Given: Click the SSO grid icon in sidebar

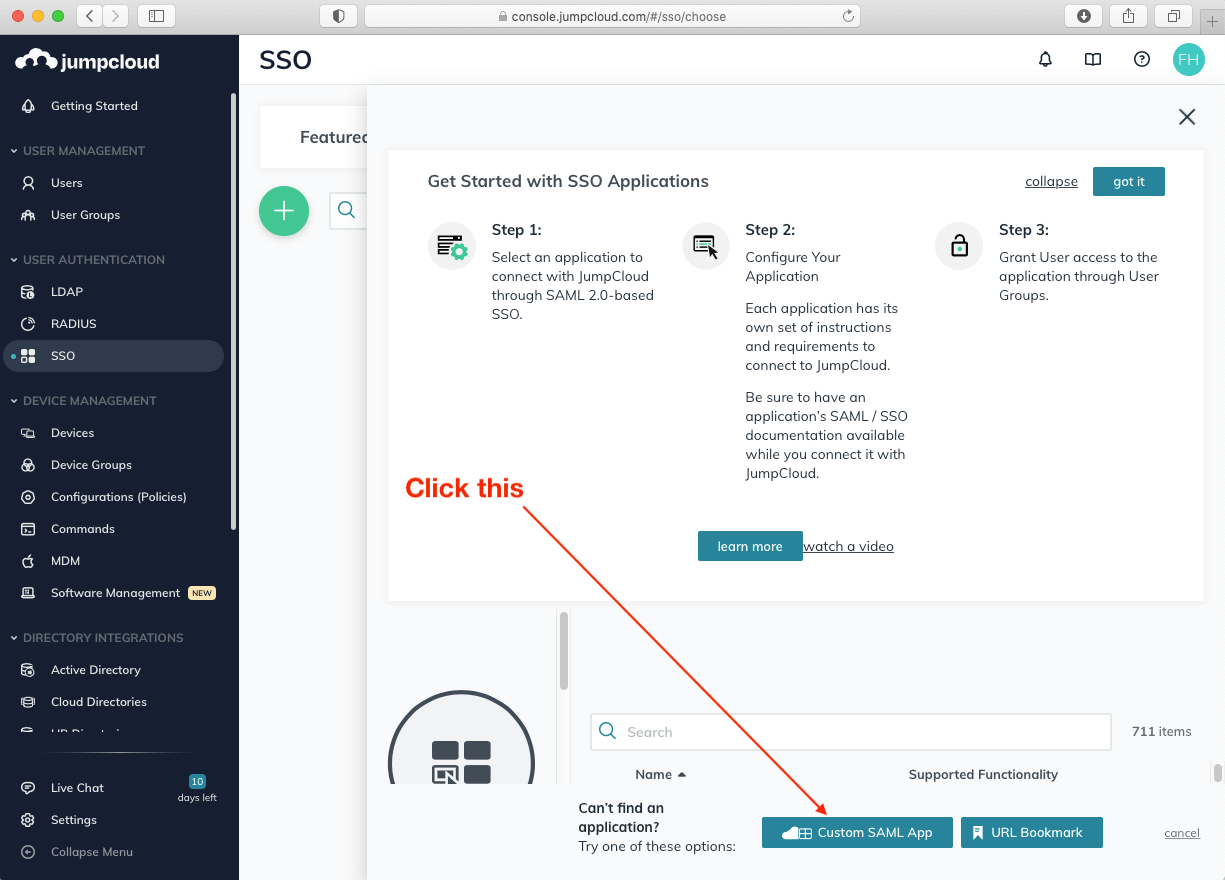Looking at the screenshot, I should coord(28,356).
